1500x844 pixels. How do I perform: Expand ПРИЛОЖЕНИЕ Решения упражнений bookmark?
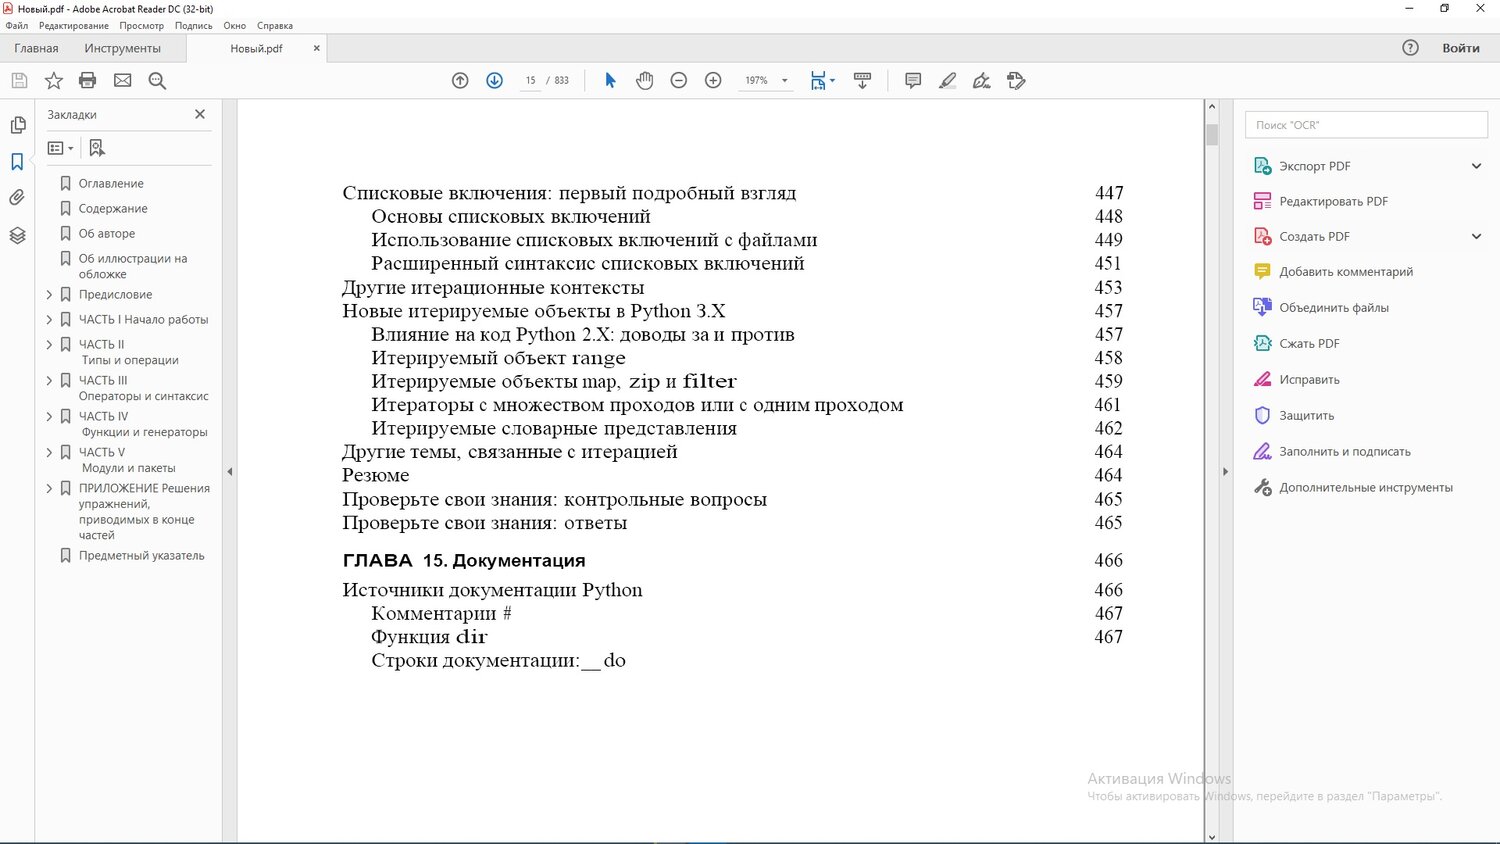click(49, 489)
